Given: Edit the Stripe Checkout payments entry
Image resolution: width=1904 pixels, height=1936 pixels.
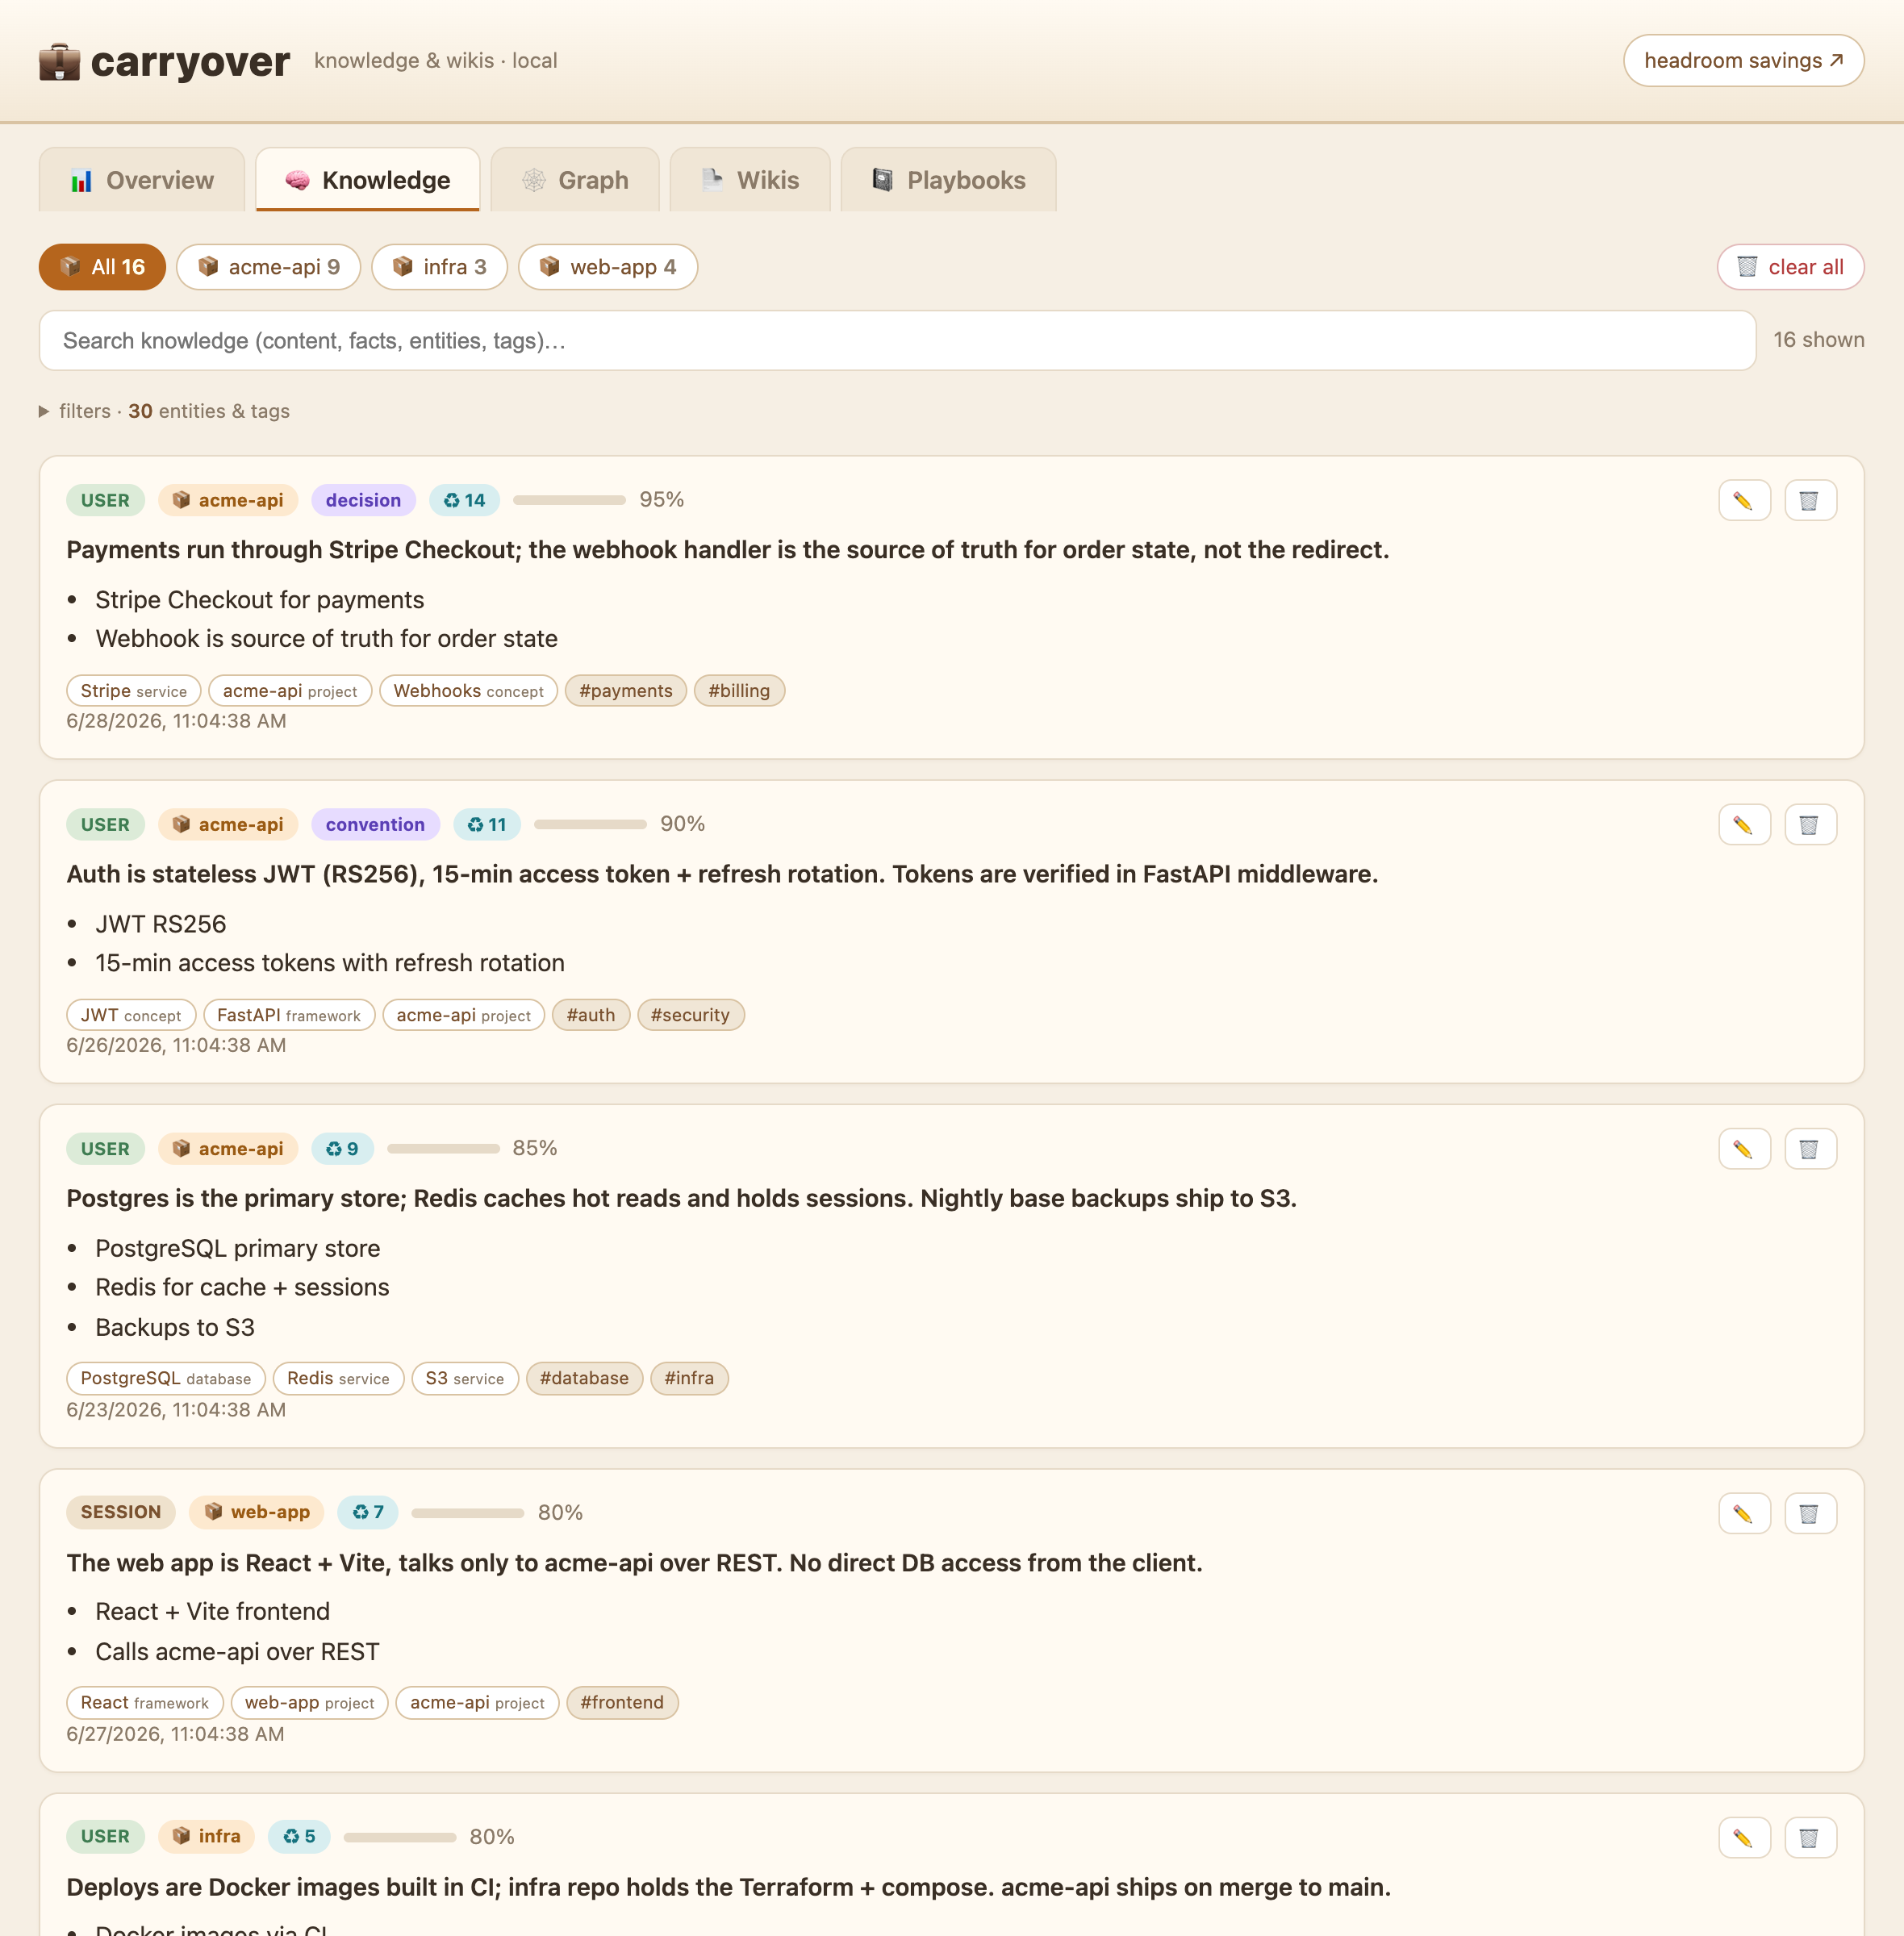Looking at the screenshot, I should pos(1744,501).
